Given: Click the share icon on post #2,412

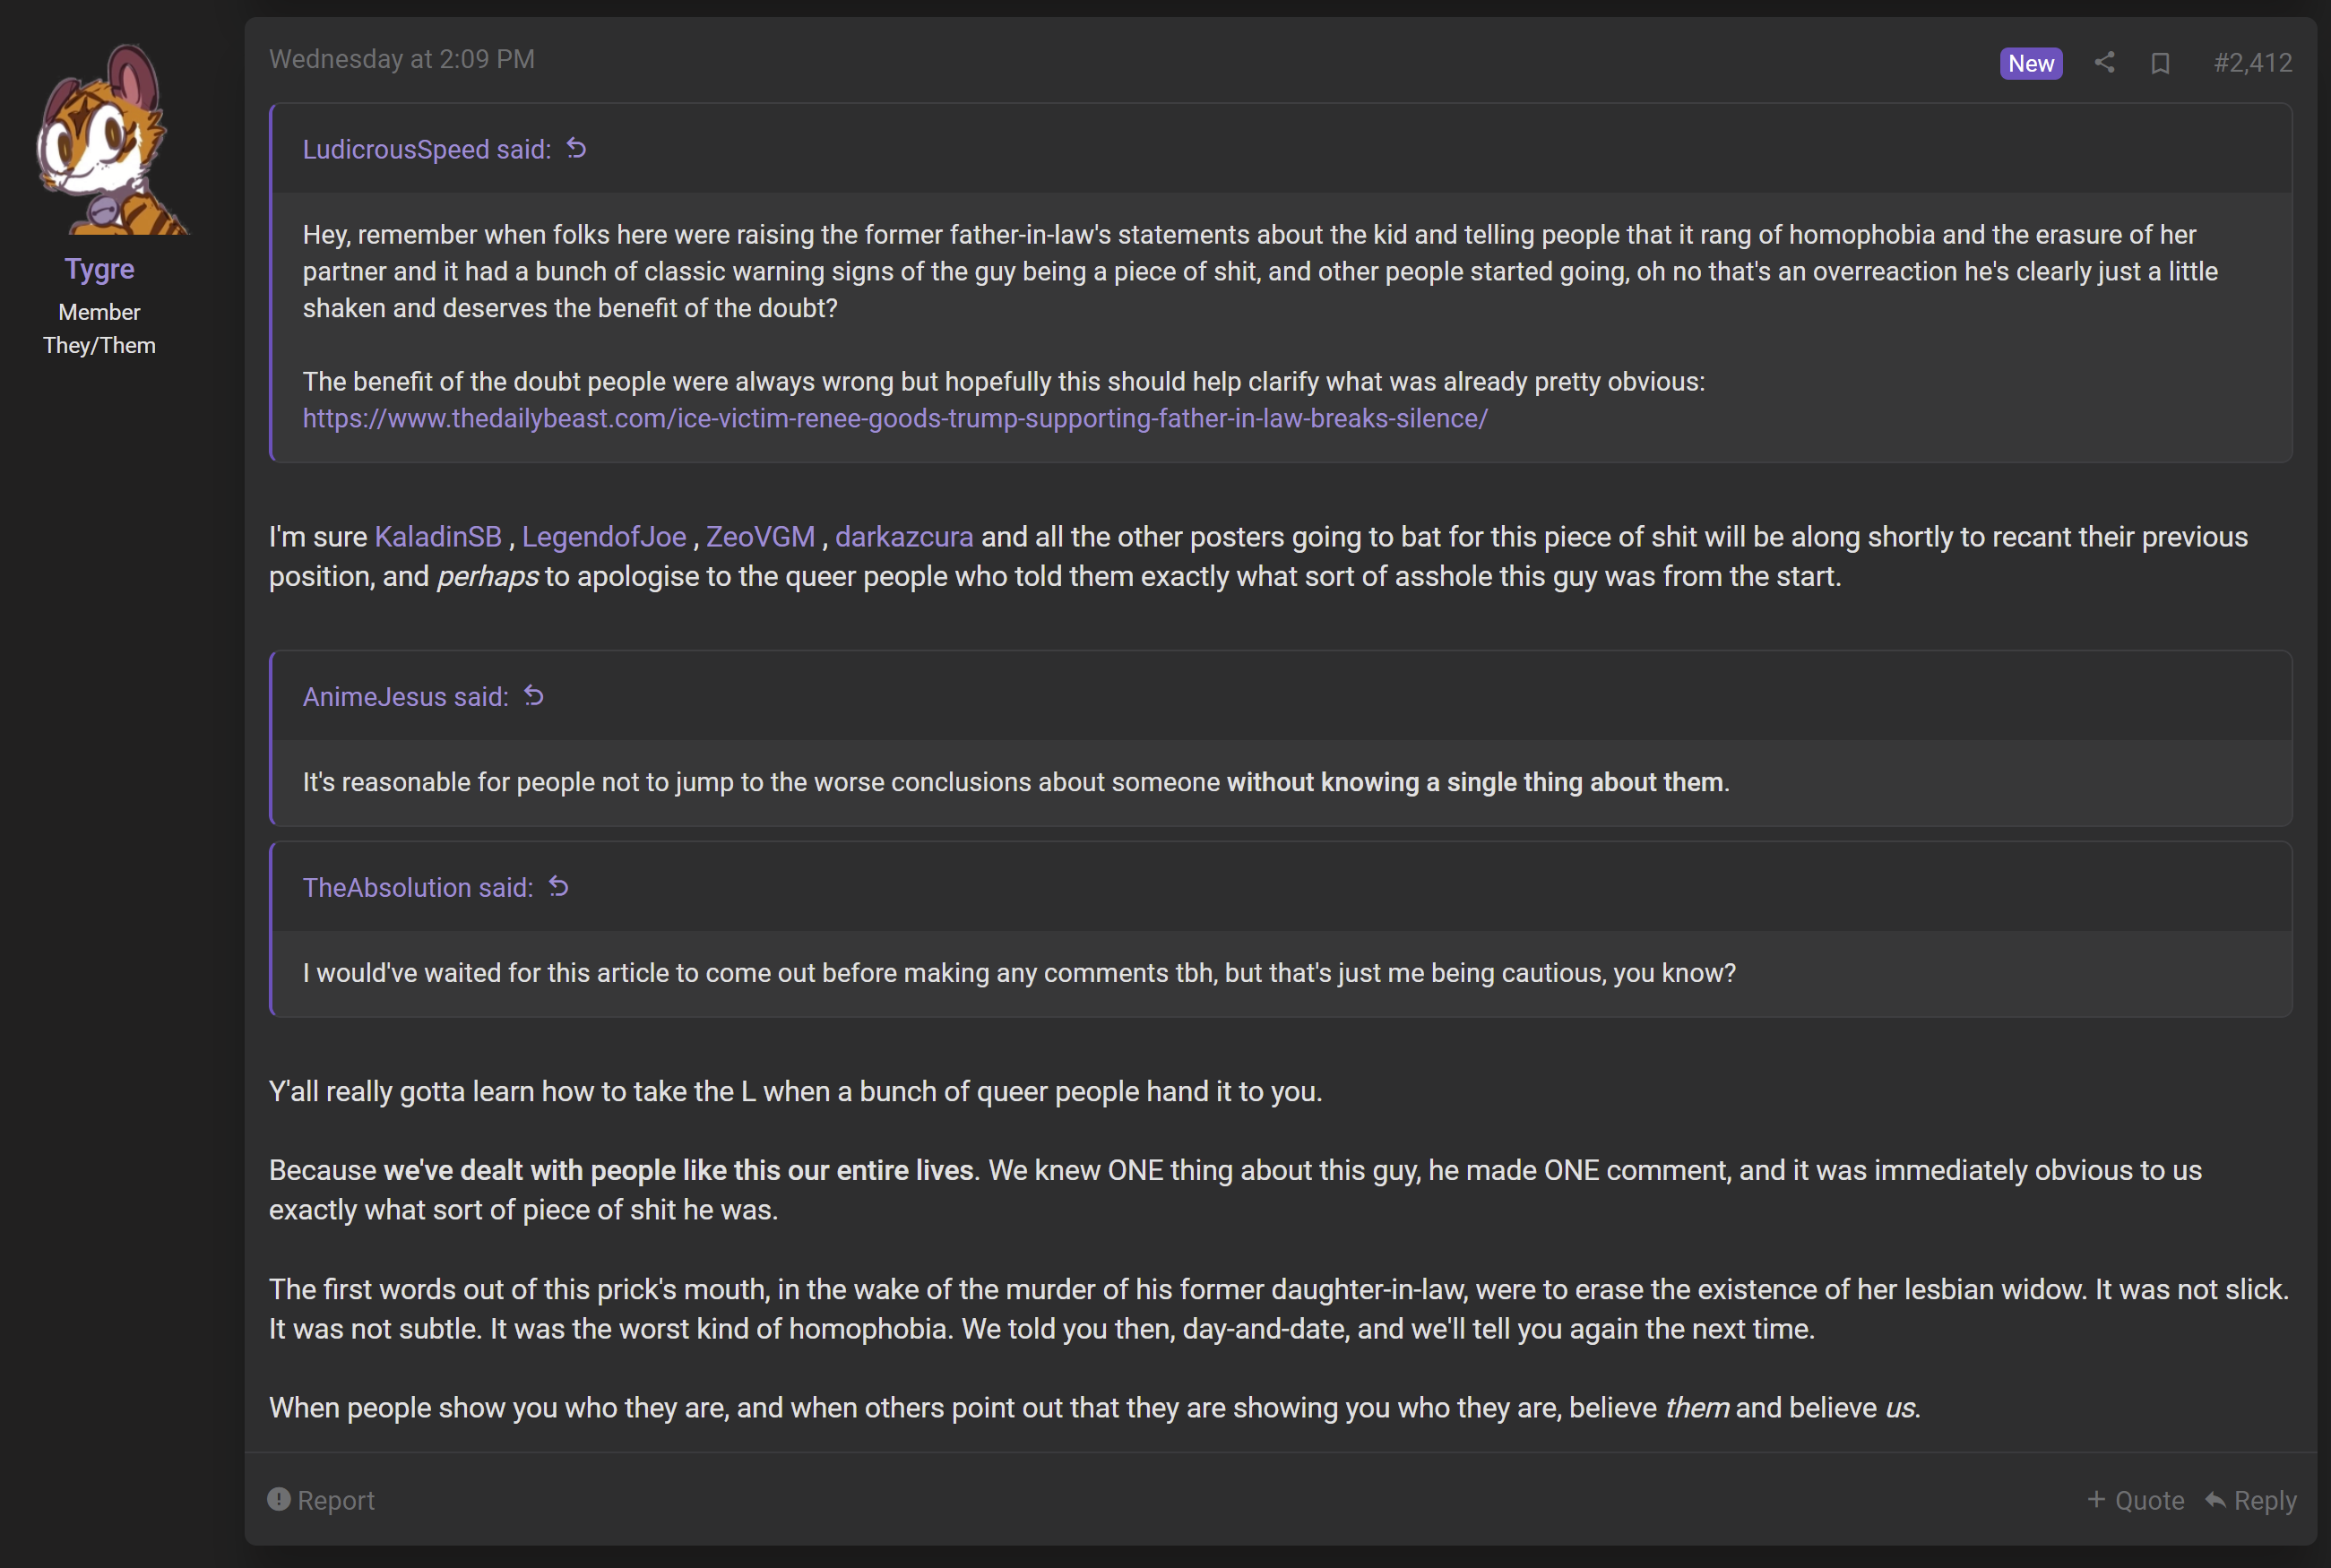Looking at the screenshot, I should coord(2104,63).
